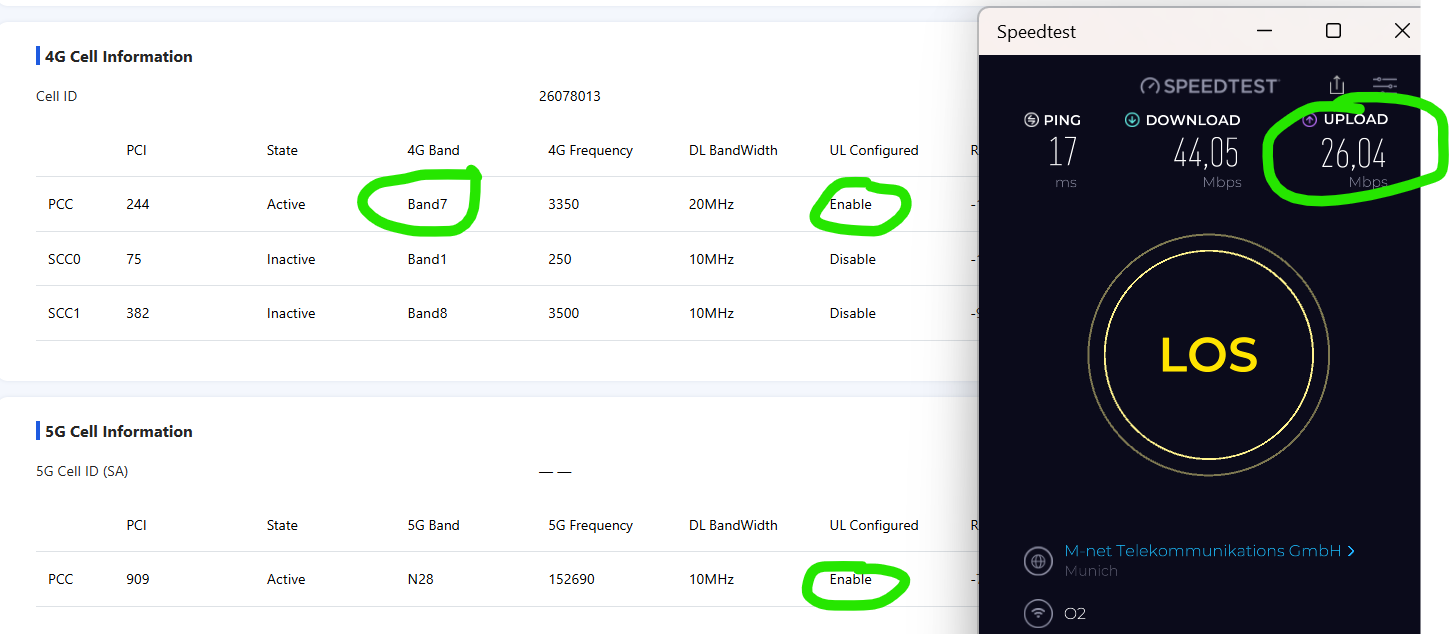Click the ping icon
1451x634 pixels.
(1031, 120)
